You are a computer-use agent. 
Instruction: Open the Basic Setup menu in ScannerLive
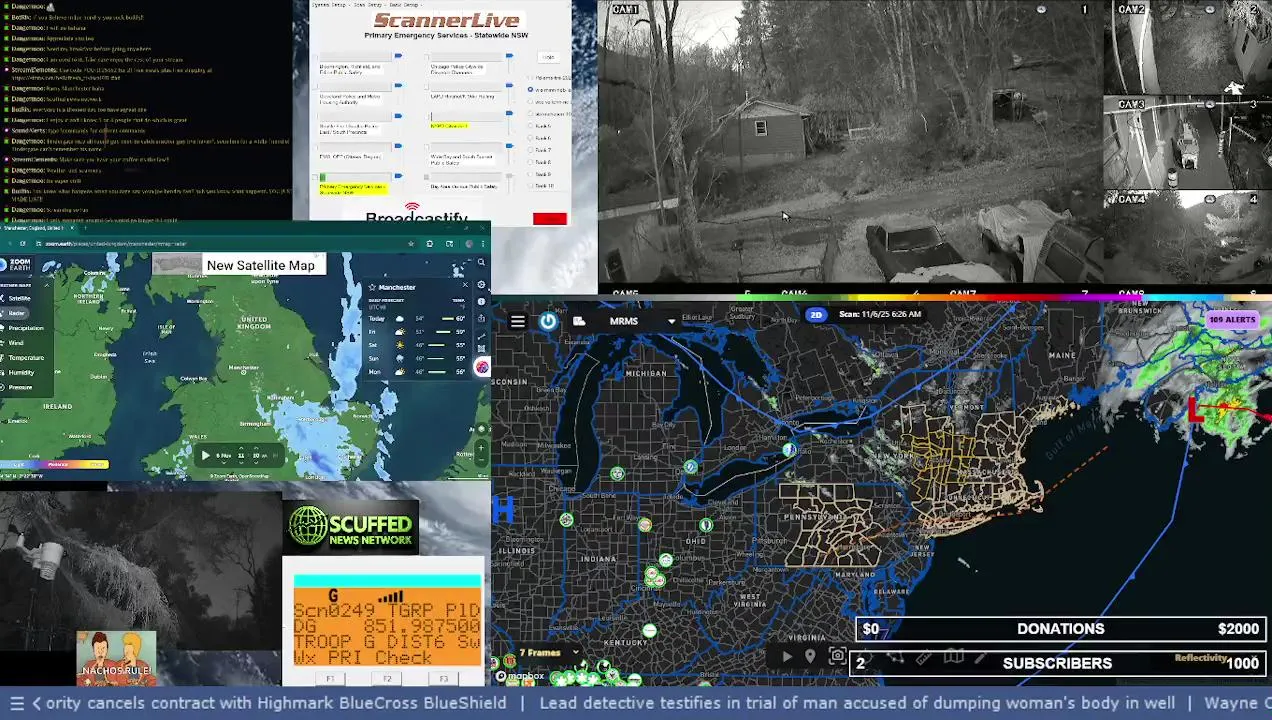[404, 5]
